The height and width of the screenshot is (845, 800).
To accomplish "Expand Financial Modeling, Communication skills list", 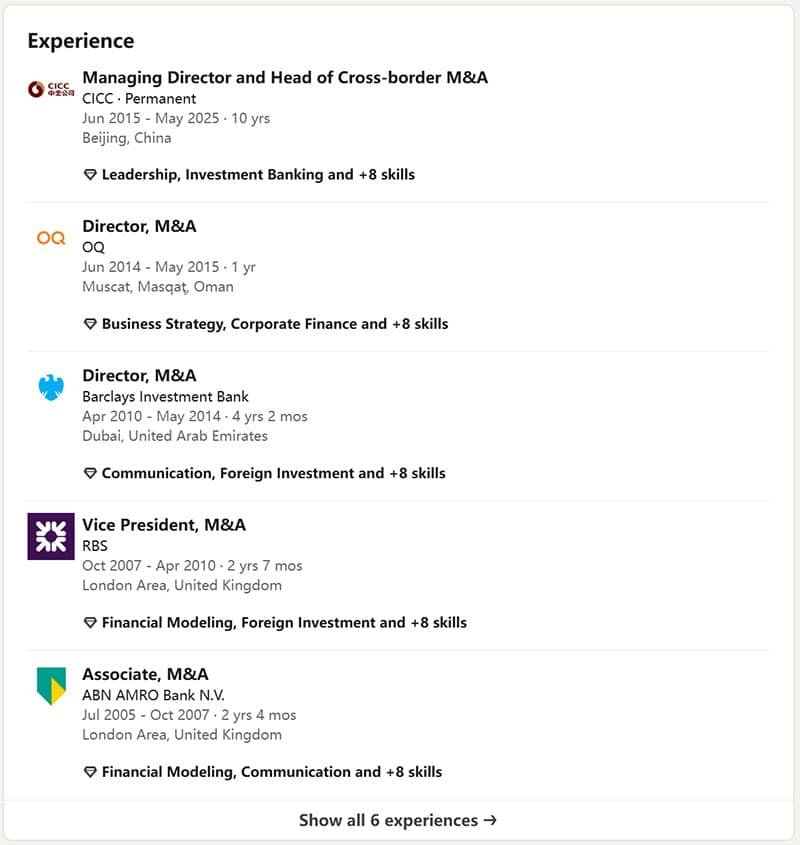I will pos(272,772).
